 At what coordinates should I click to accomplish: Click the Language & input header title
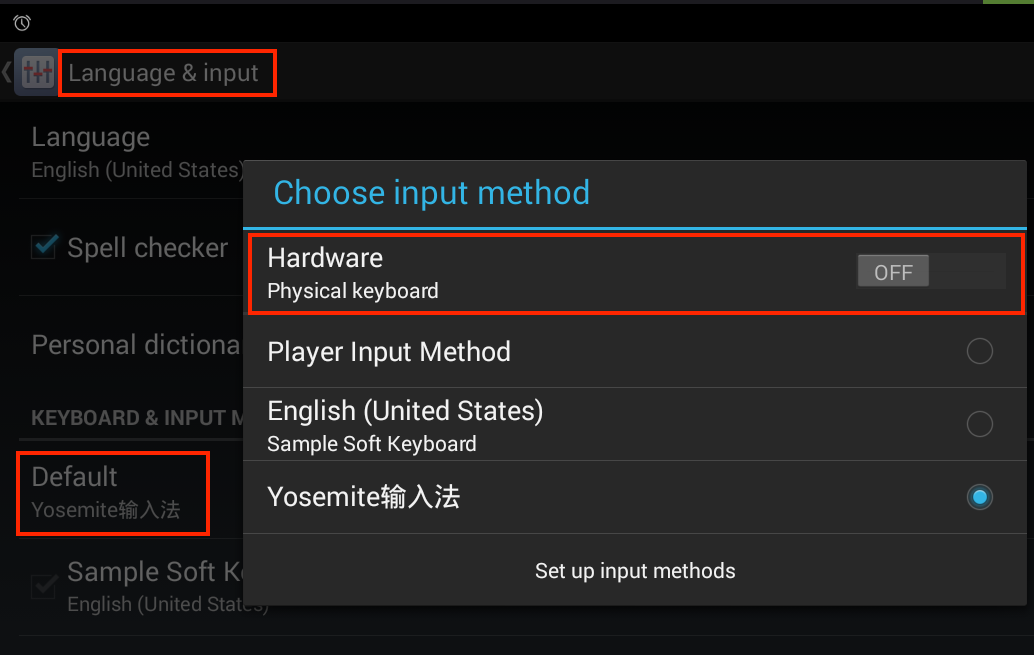163,73
